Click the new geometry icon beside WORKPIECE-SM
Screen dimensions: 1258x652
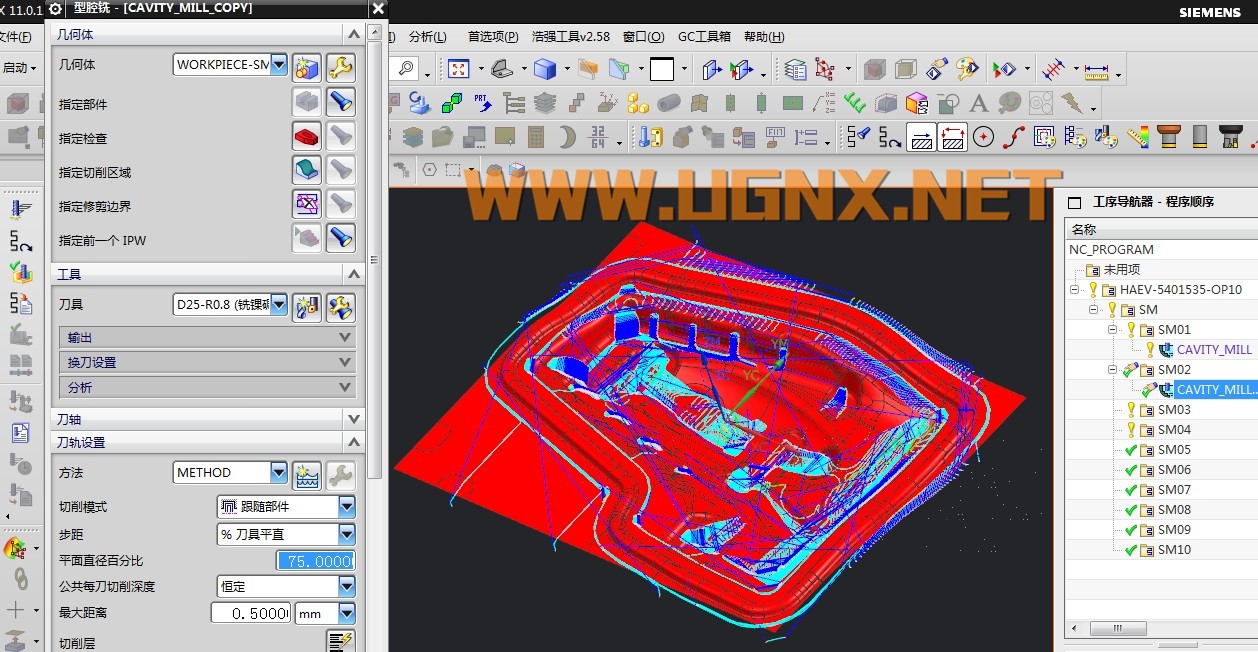coord(308,67)
